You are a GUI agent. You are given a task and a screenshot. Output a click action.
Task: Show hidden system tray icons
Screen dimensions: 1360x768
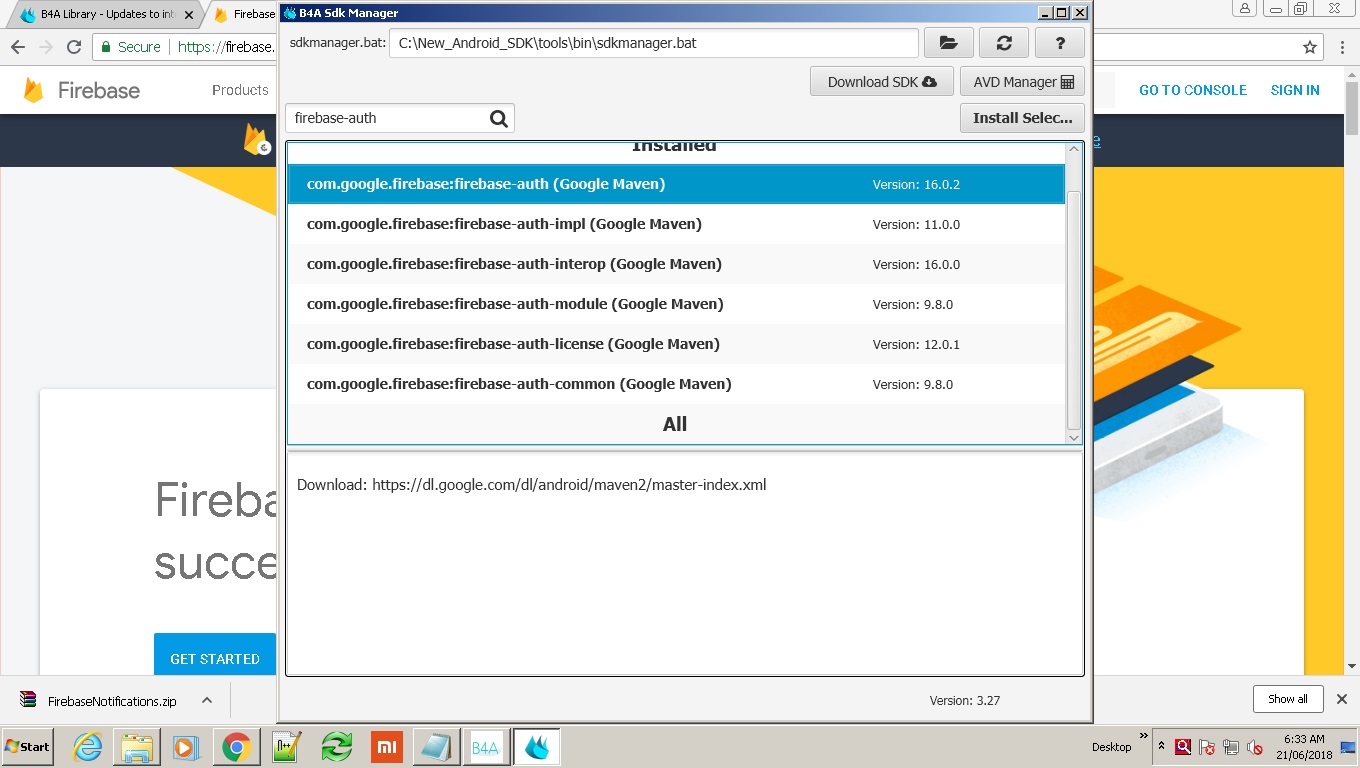[x=1161, y=746]
